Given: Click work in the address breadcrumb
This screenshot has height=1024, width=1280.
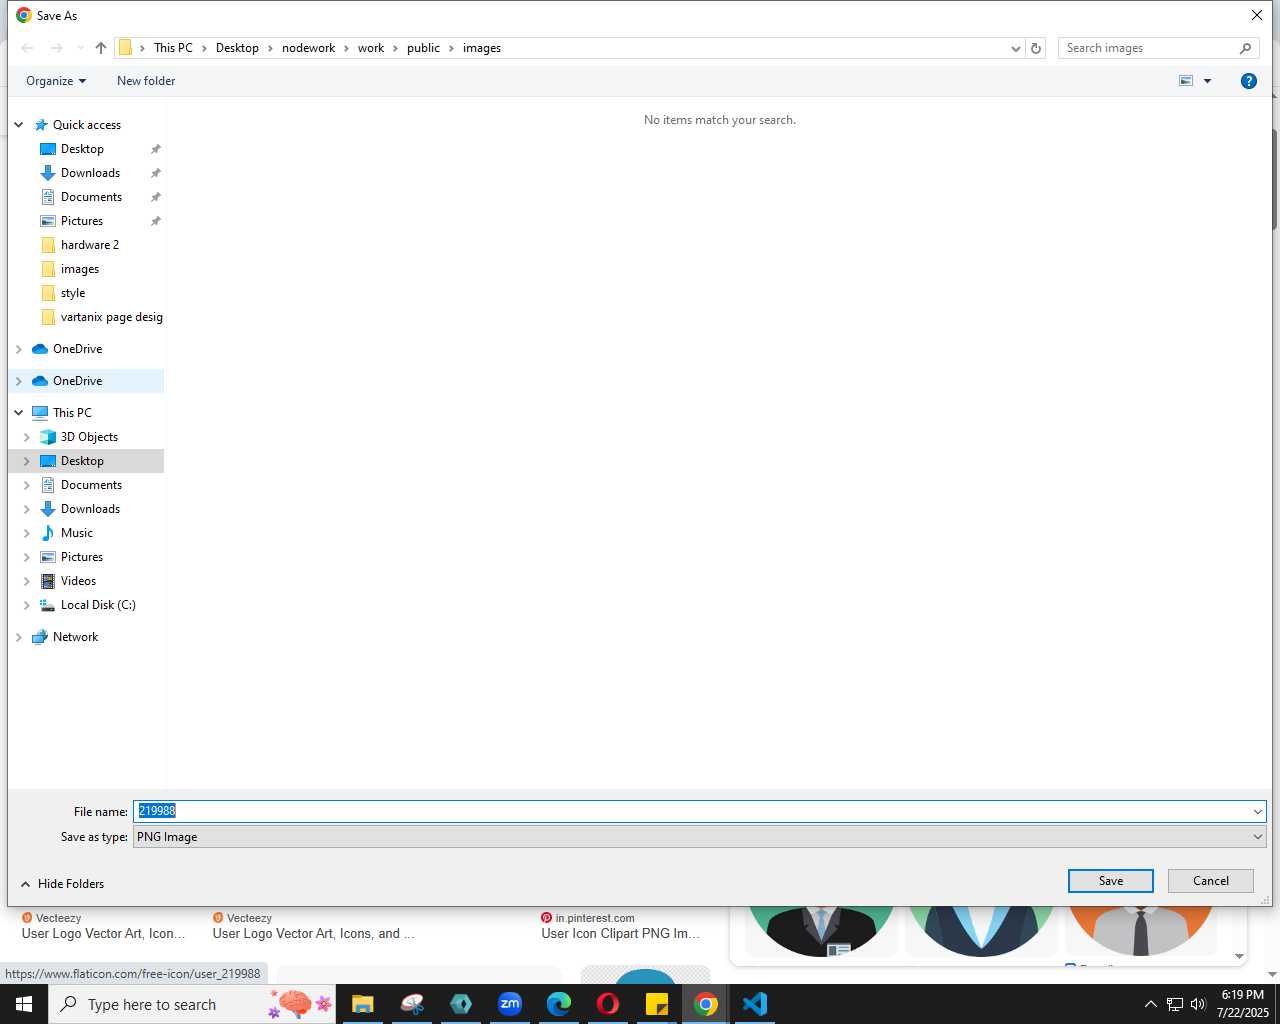Looking at the screenshot, I should (371, 48).
